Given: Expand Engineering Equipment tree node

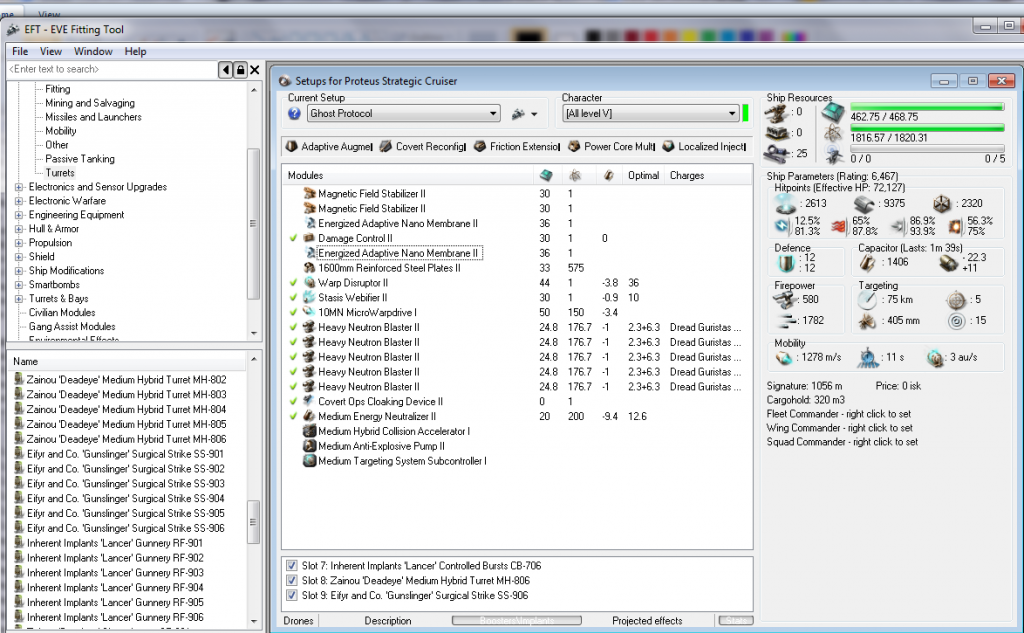Looking at the screenshot, I should click(x=19, y=215).
